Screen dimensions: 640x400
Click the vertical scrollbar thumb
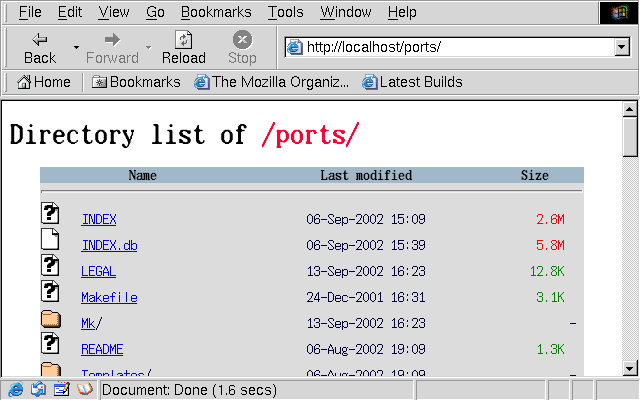[630, 137]
